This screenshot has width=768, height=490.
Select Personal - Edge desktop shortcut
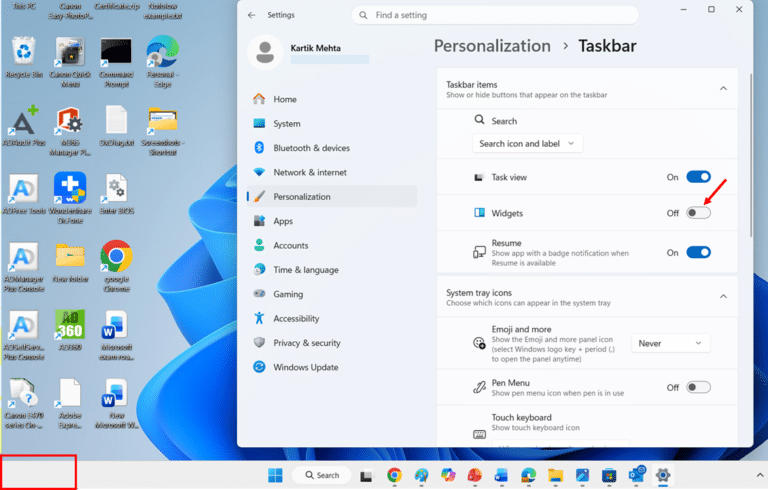pyautogui.click(x=163, y=61)
